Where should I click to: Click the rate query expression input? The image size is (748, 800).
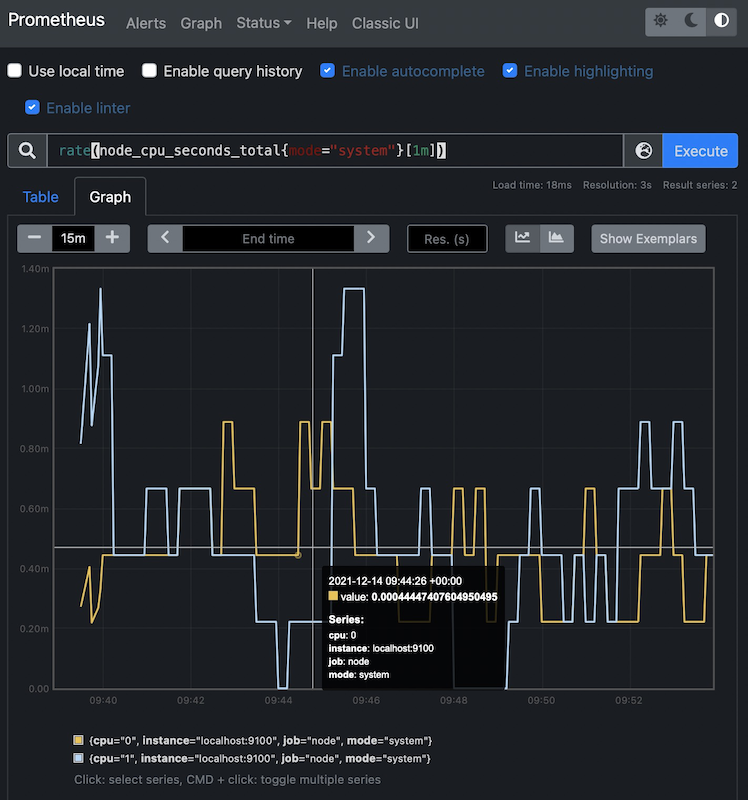coord(335,151)
